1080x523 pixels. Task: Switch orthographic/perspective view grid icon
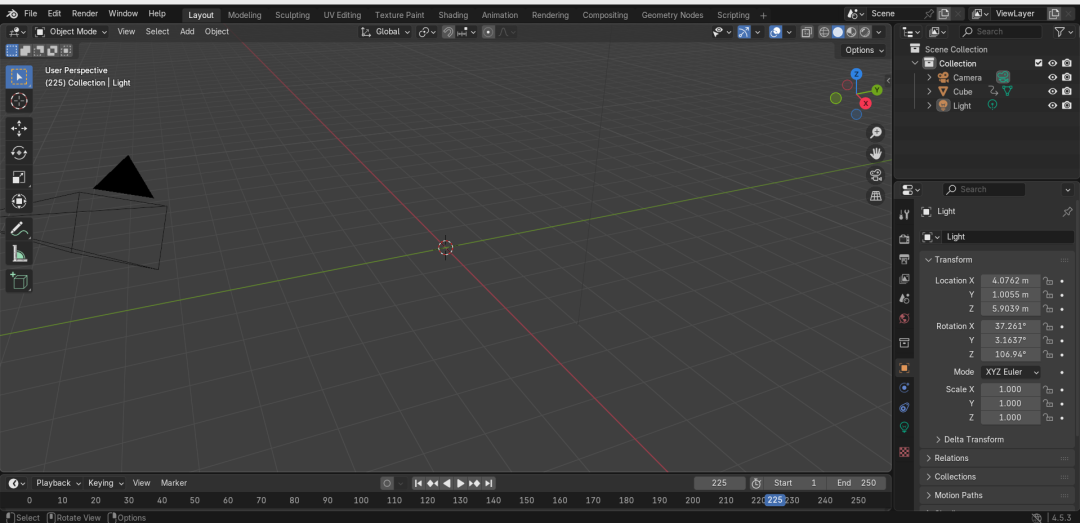875,196
